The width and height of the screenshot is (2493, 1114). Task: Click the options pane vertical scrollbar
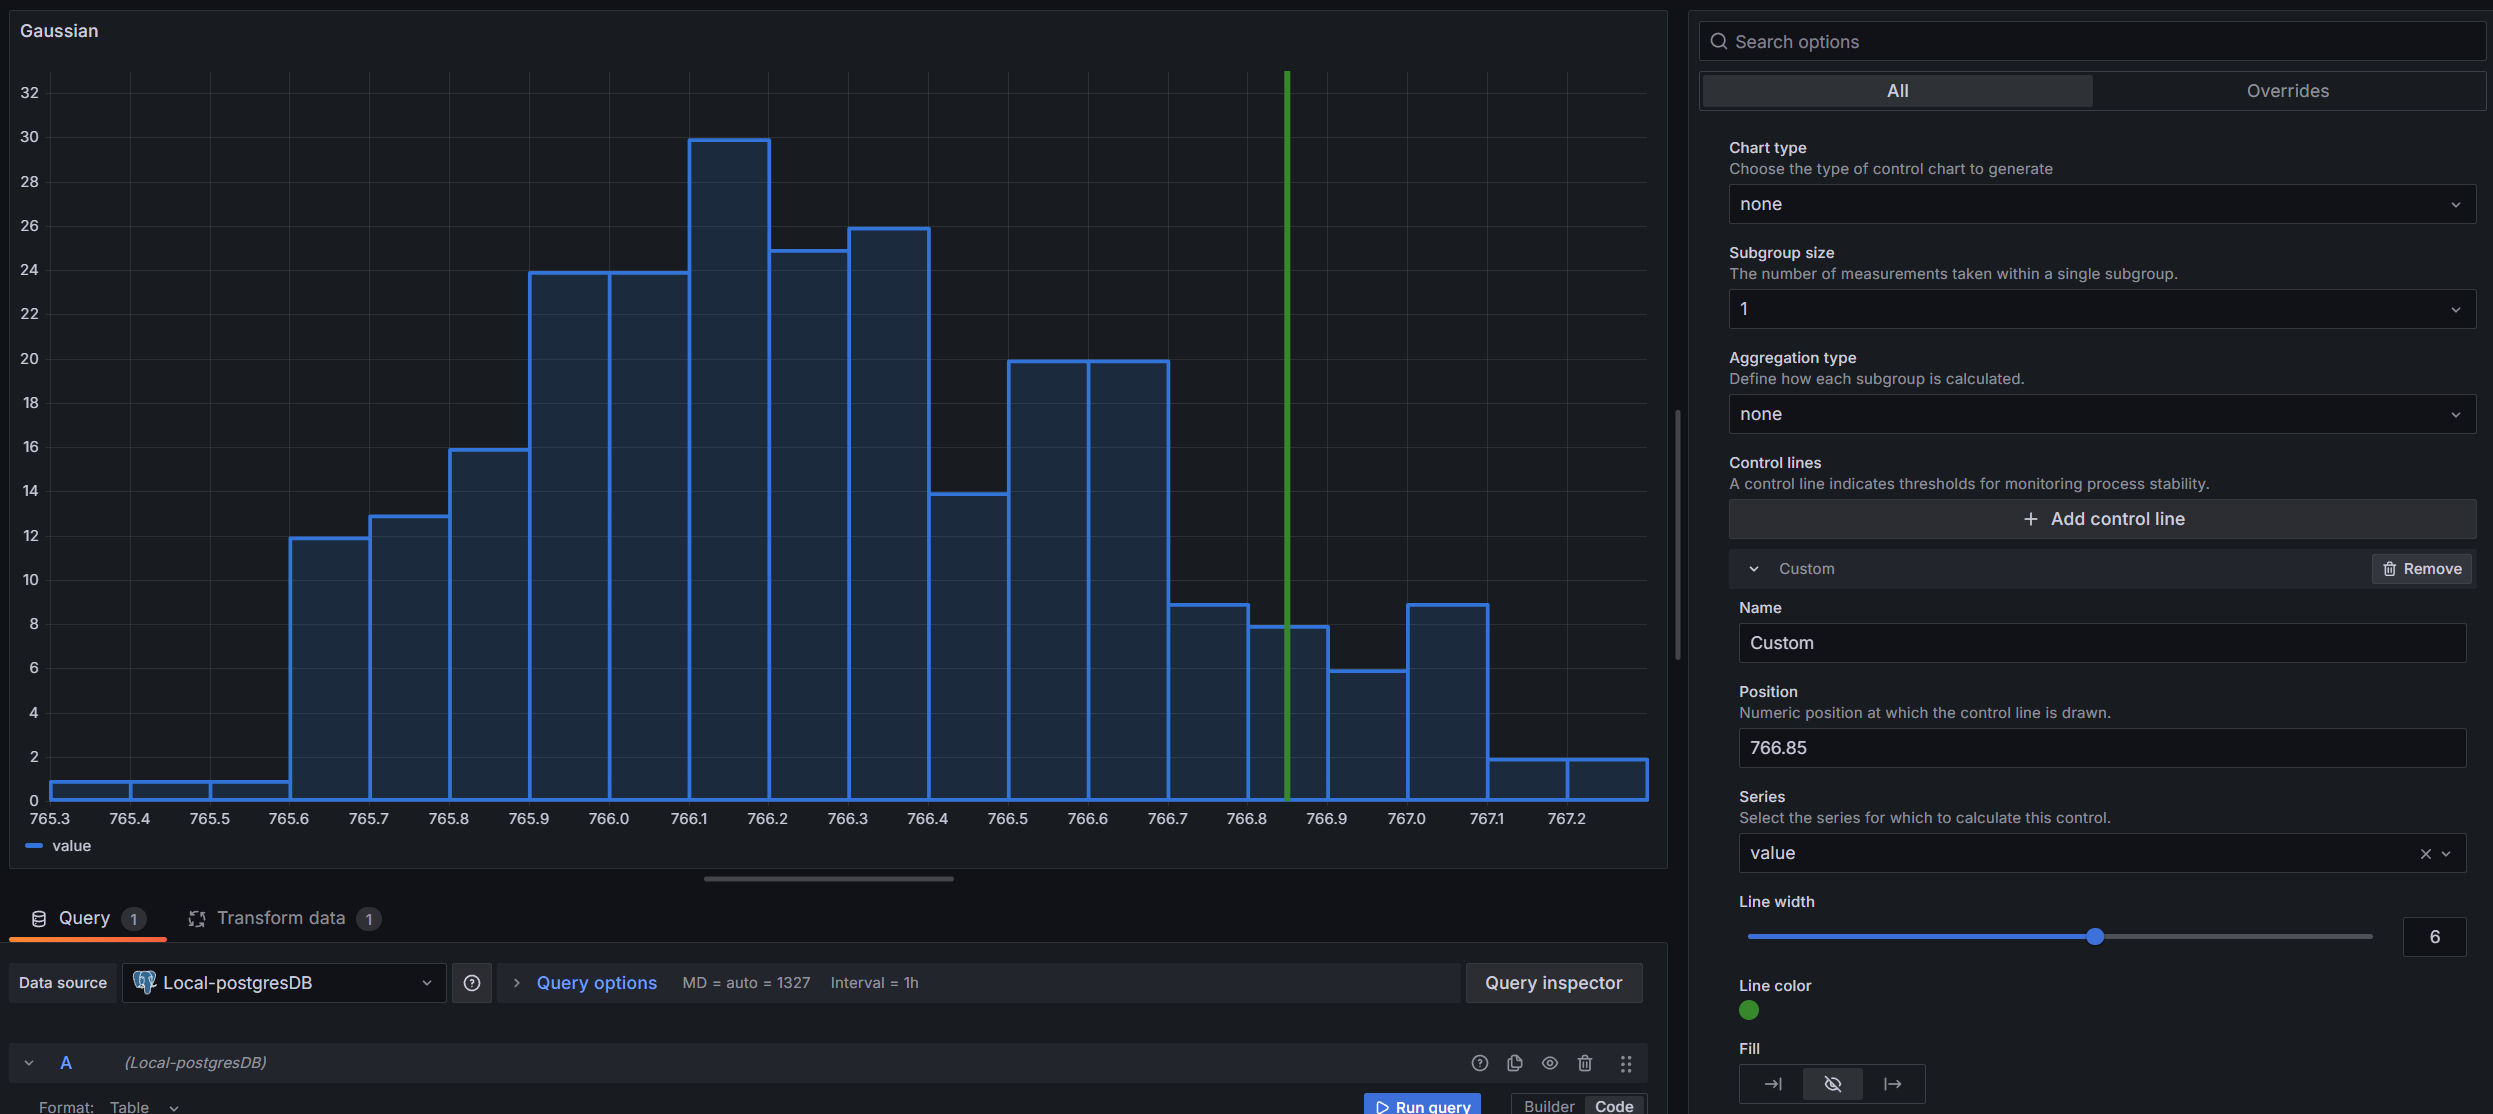coord(1678,535)
